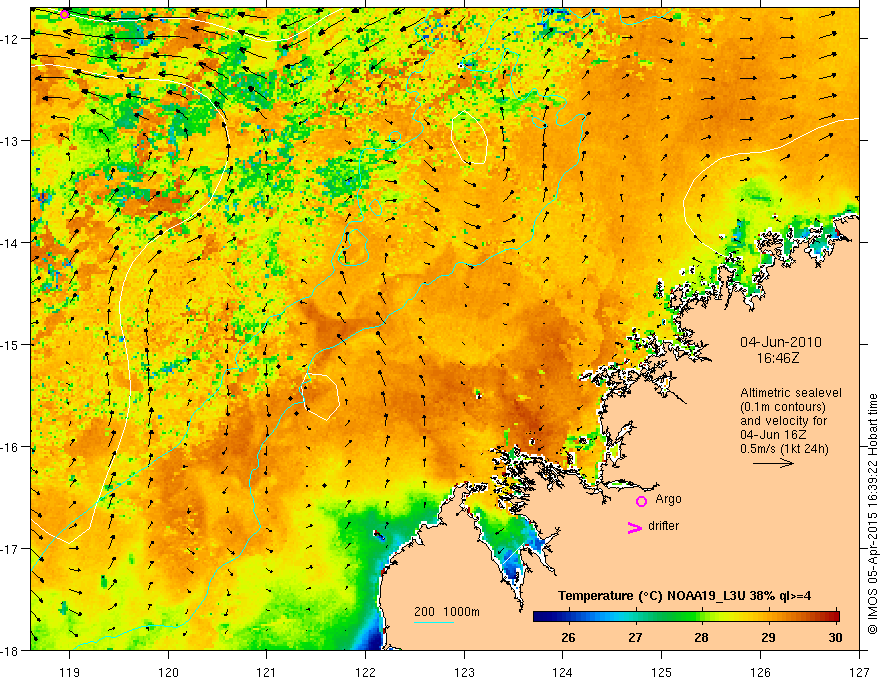Click the 122 longitude axis label

365,672
